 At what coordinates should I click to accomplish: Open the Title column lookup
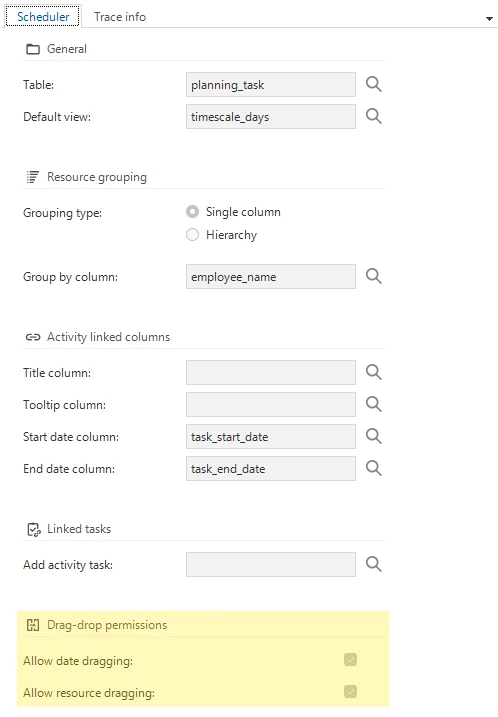pyautogui.click(x=374, y=372)
